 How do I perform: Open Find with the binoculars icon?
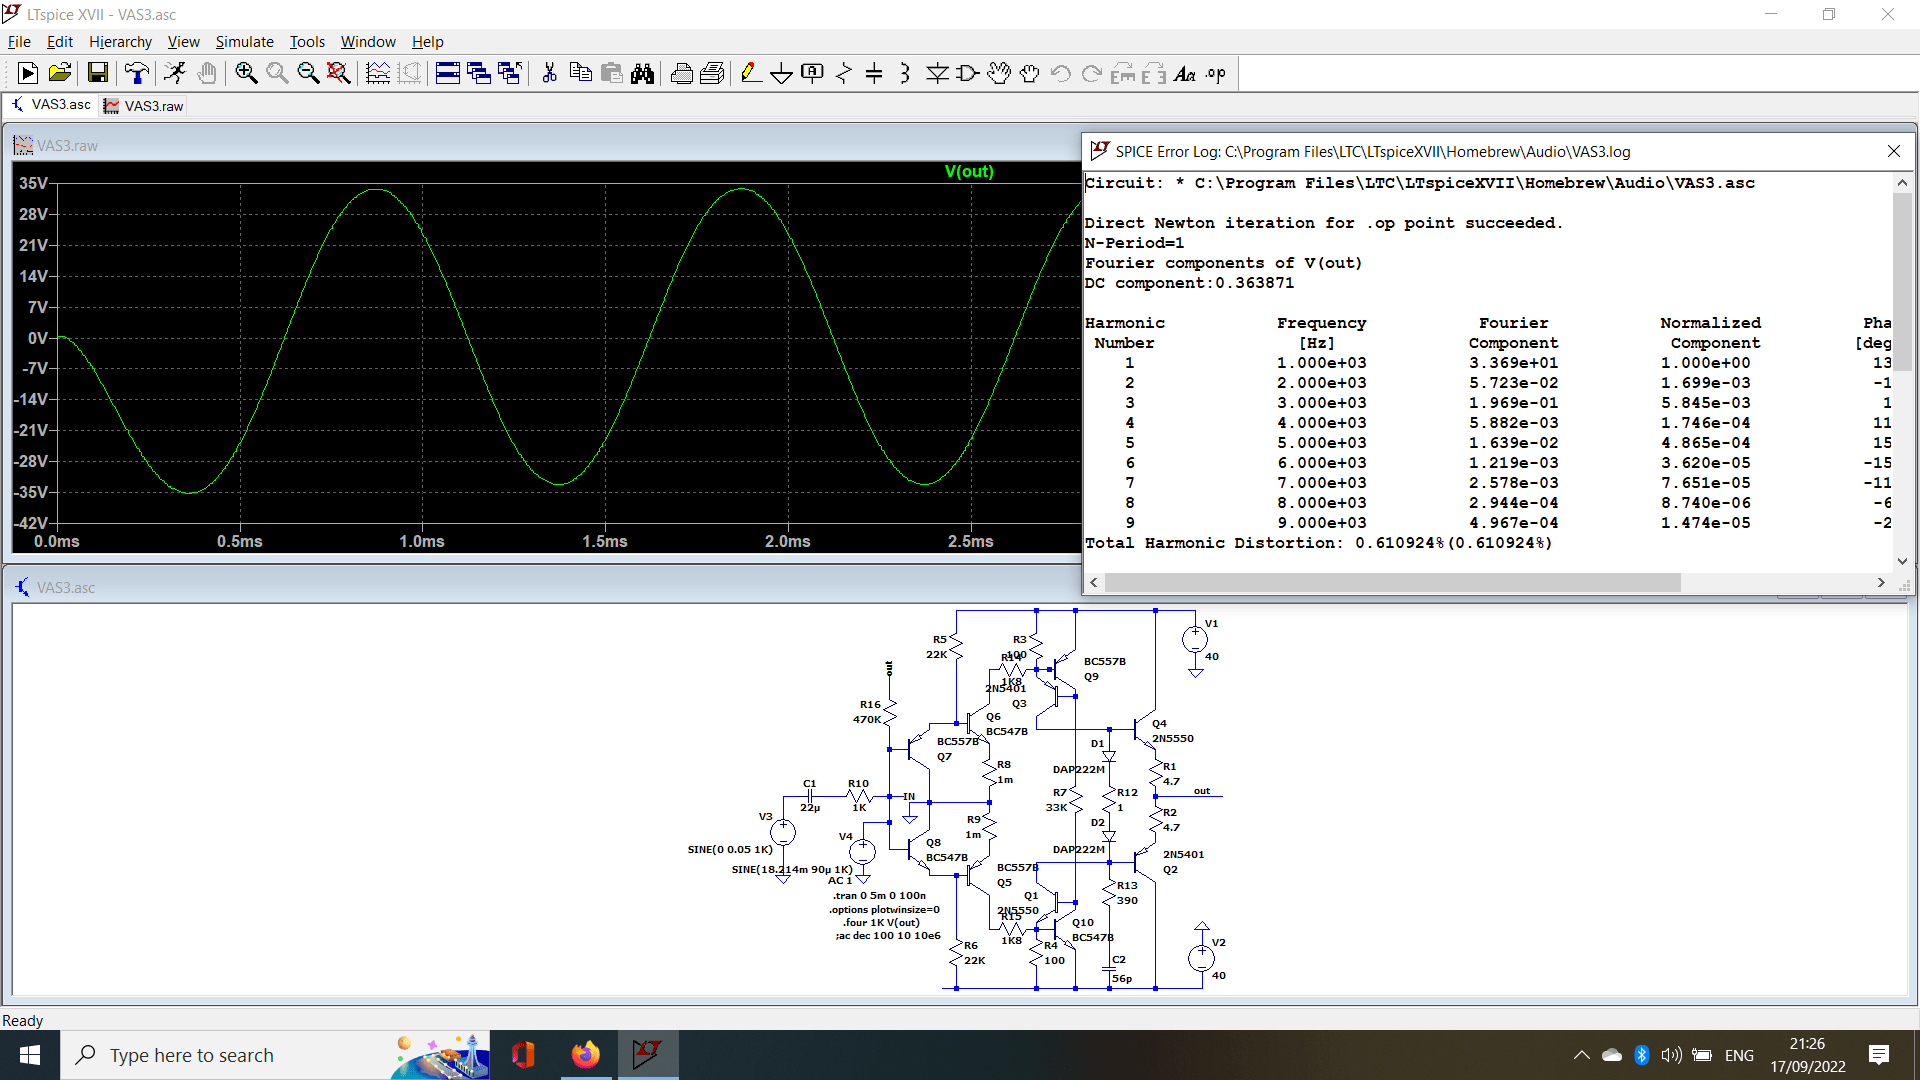[642, 73]
